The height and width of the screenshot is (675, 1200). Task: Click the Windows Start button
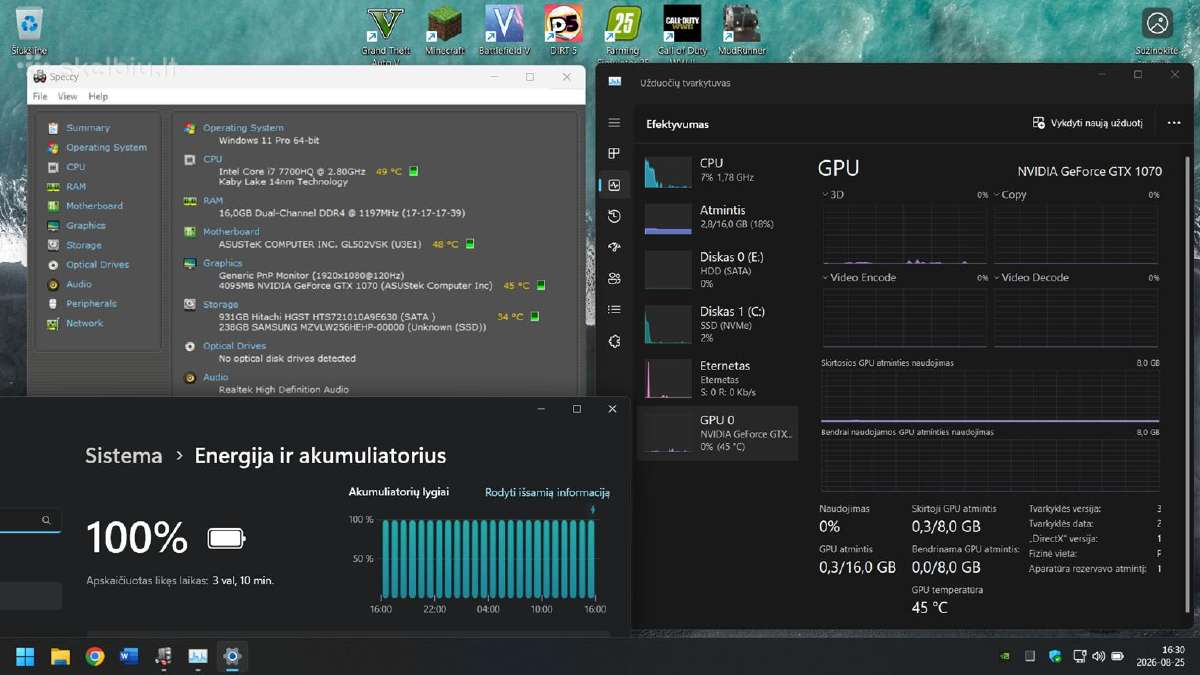tap(25, 657)
